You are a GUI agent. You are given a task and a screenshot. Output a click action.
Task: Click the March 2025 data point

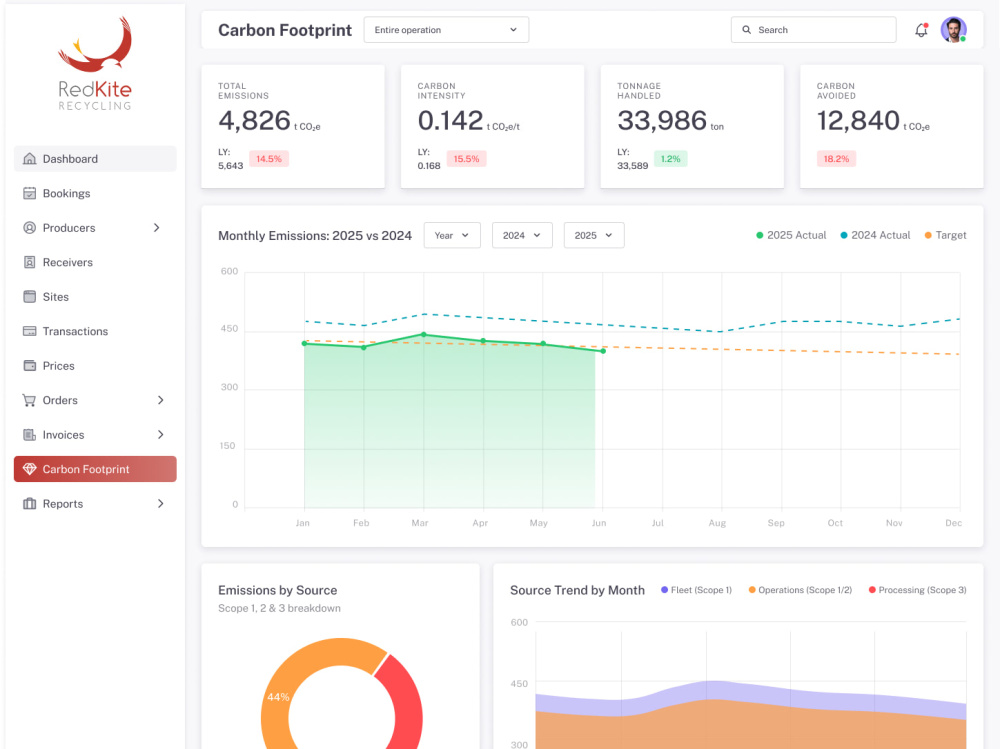tap(424, 334)
